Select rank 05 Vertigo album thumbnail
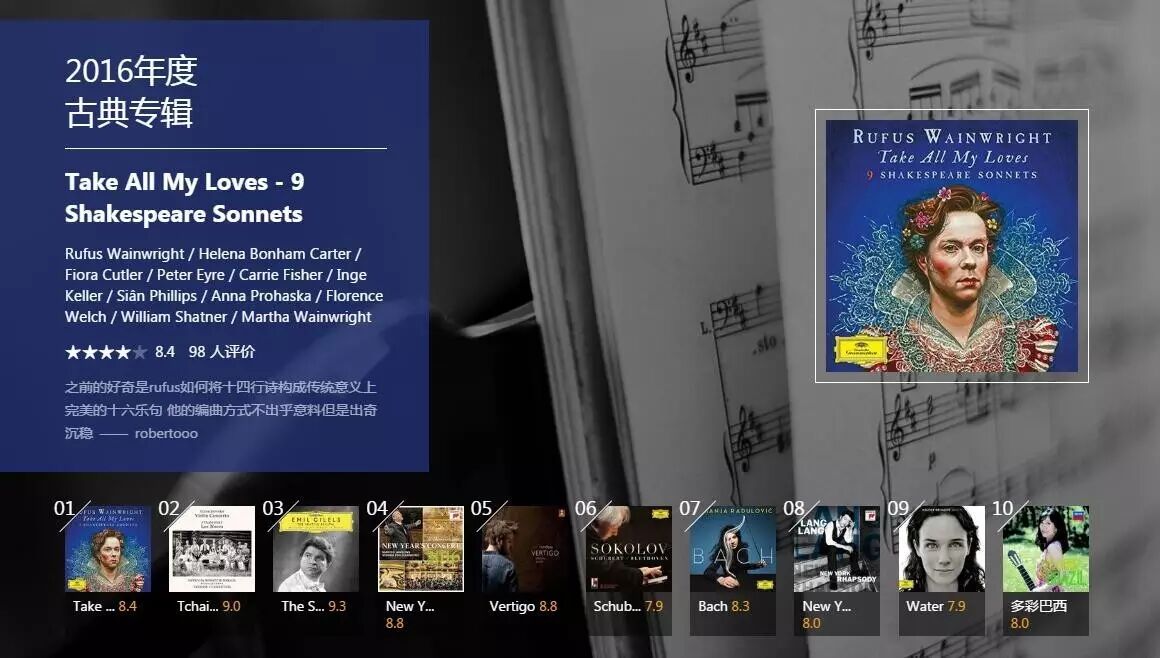This screenshot has height=658, width=1160. pyautogui.click(x=525, y=549)
